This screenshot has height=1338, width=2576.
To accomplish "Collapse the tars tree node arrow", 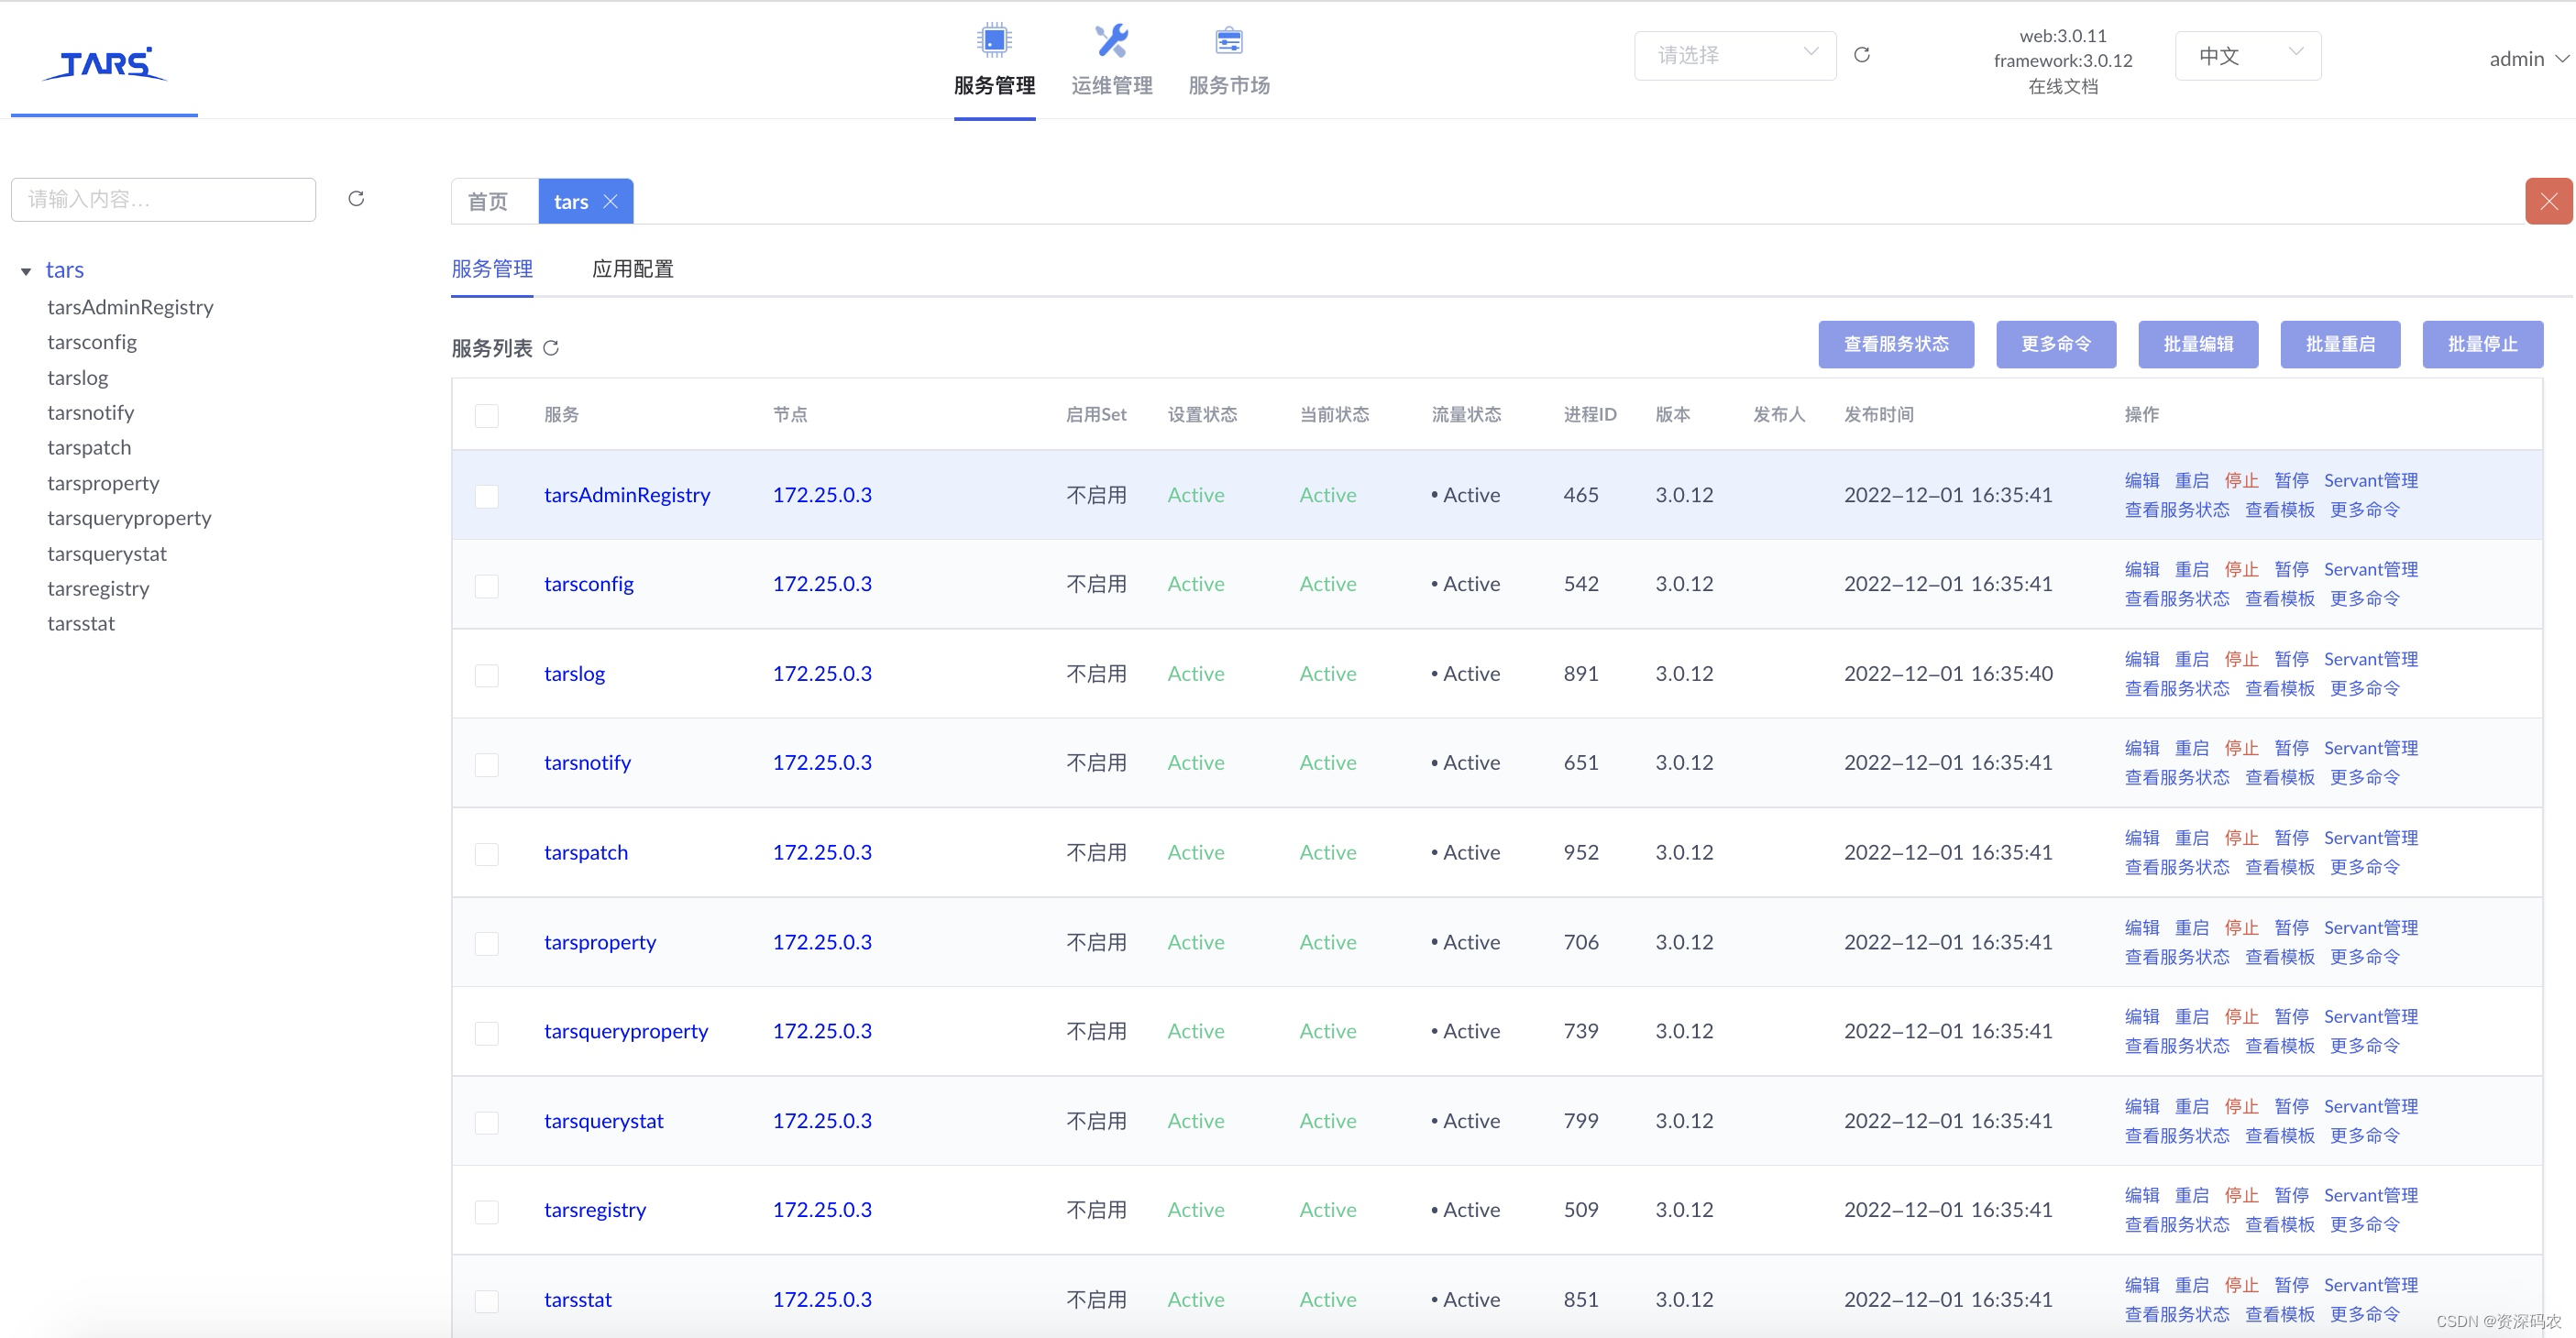I will tap(26, 271).
